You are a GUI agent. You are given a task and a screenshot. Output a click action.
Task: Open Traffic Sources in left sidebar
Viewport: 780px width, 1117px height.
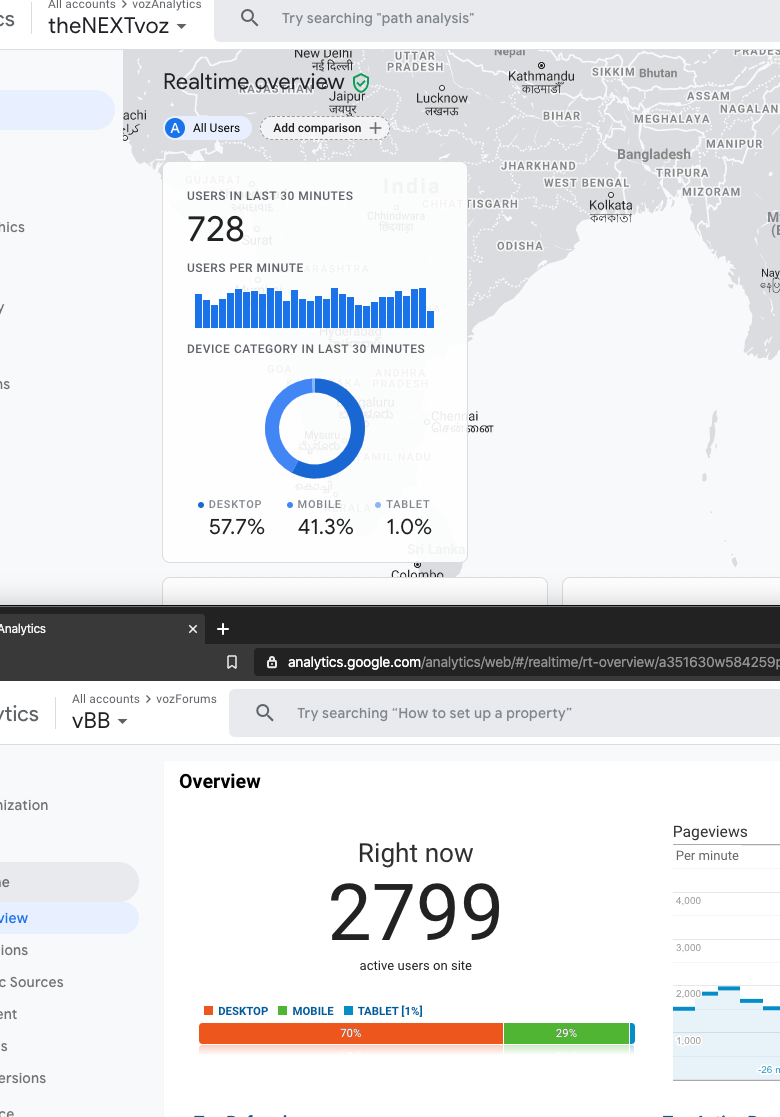[33, 982]
